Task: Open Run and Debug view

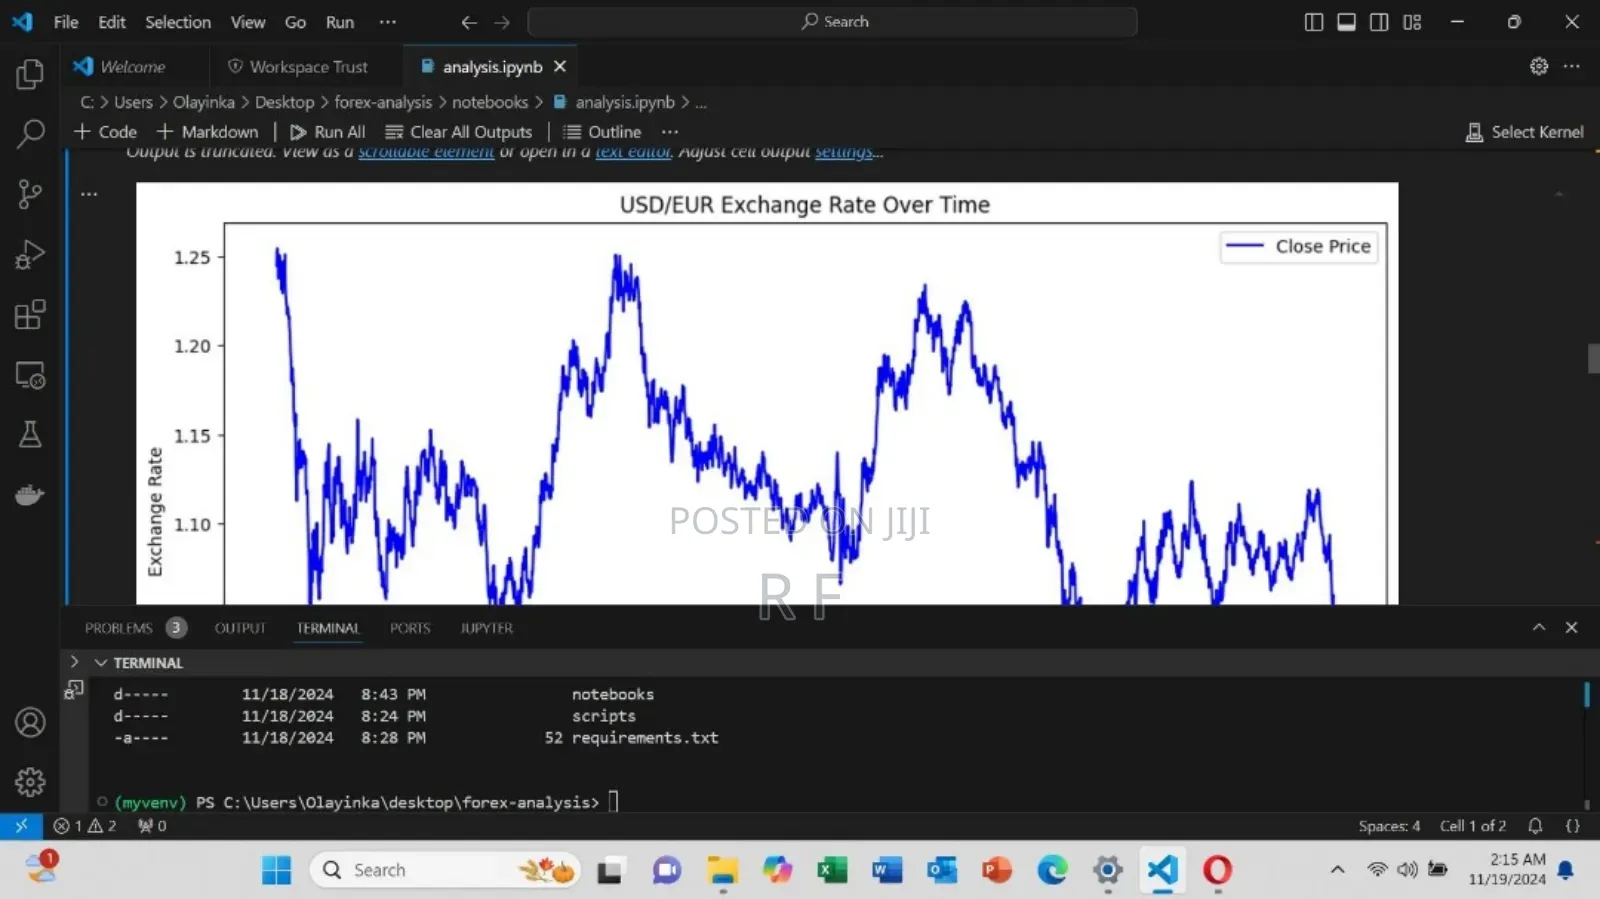Action: pyautogui.click(x=30, y=254)
